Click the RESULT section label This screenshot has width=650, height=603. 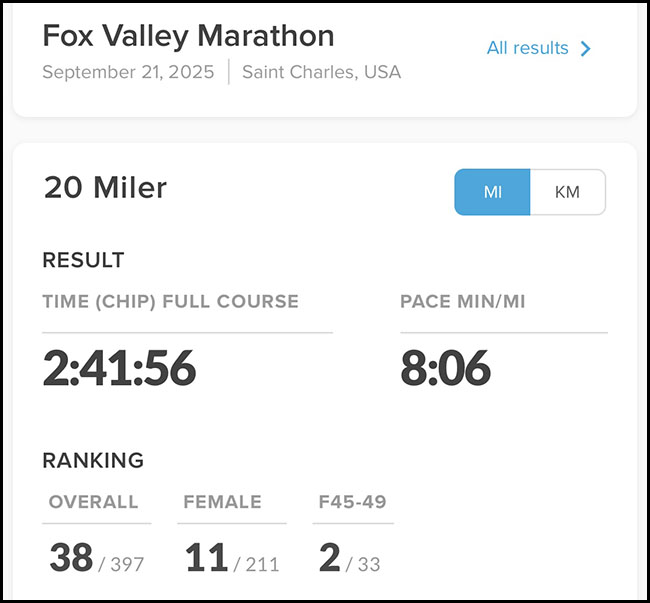[x=83, y=260]
